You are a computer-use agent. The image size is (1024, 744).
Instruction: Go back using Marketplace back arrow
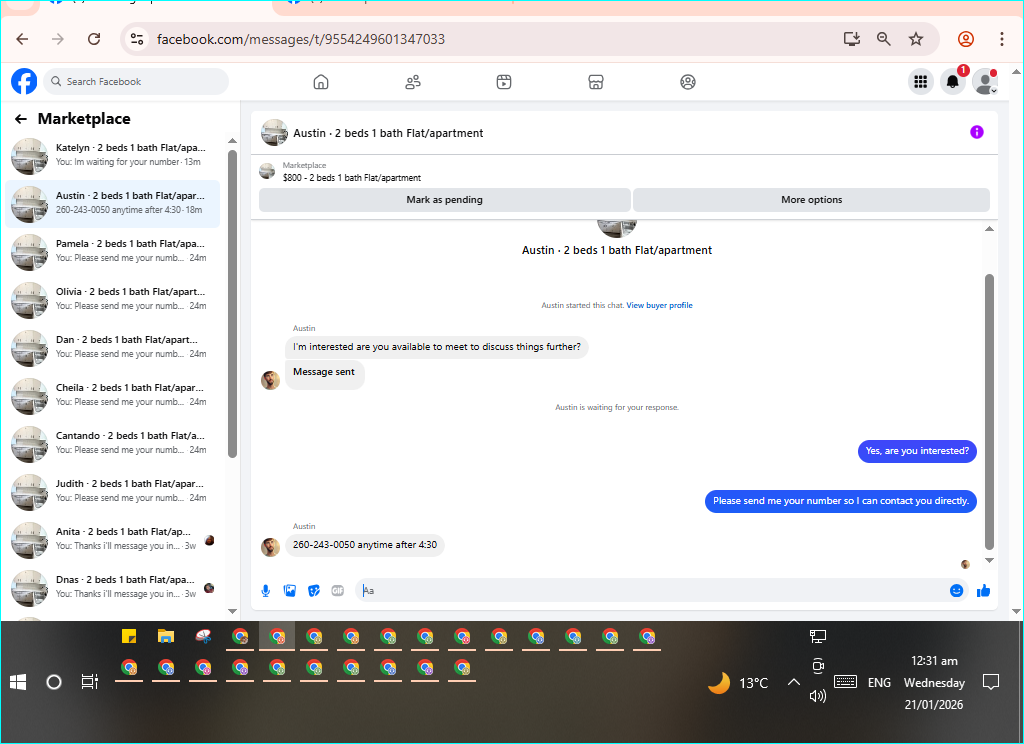(x=21, y=119)
